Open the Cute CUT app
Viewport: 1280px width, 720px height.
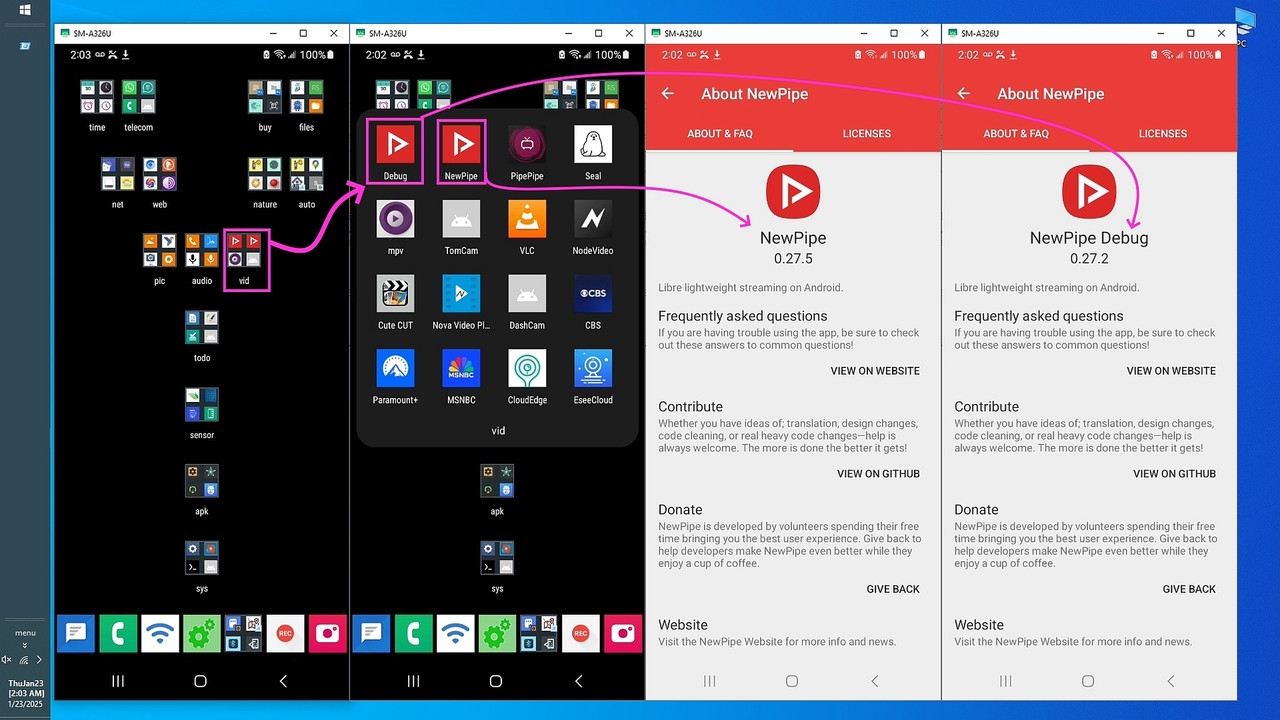pos(395,294)
